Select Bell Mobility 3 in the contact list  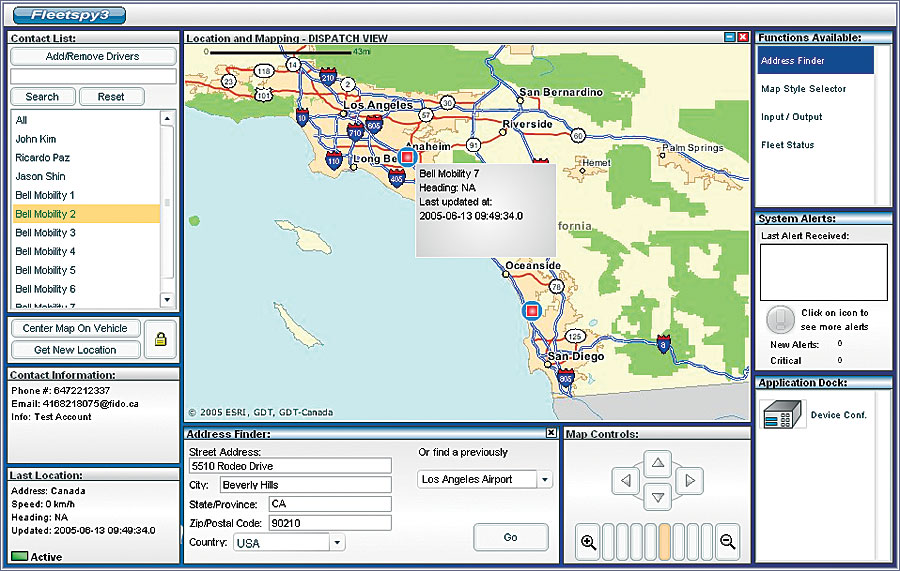pyautogui.click(x=86, y=232)
